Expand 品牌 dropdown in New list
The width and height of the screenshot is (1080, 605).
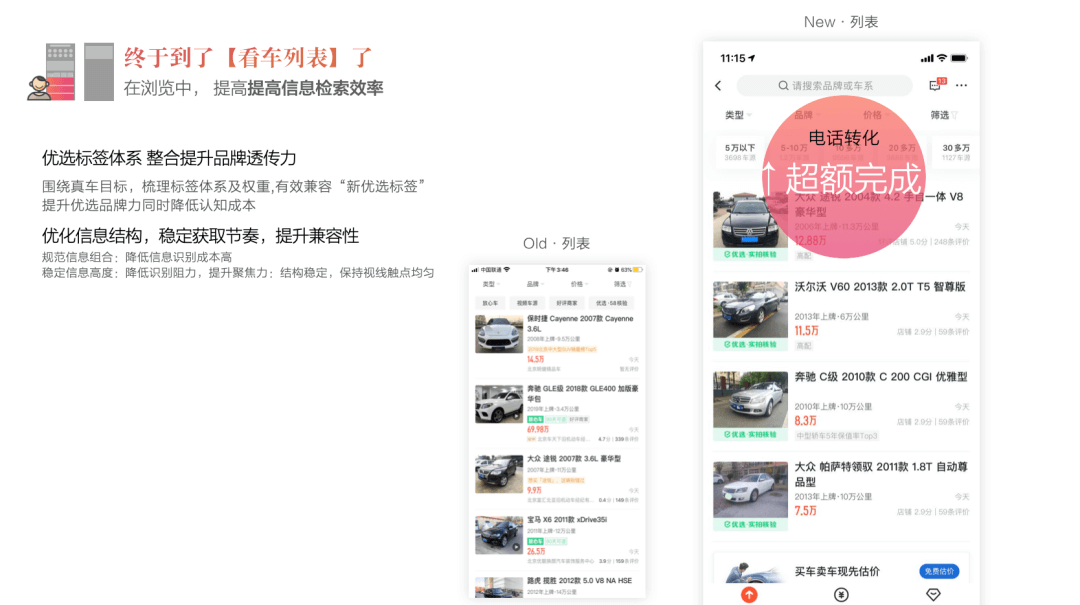(807, 115)
